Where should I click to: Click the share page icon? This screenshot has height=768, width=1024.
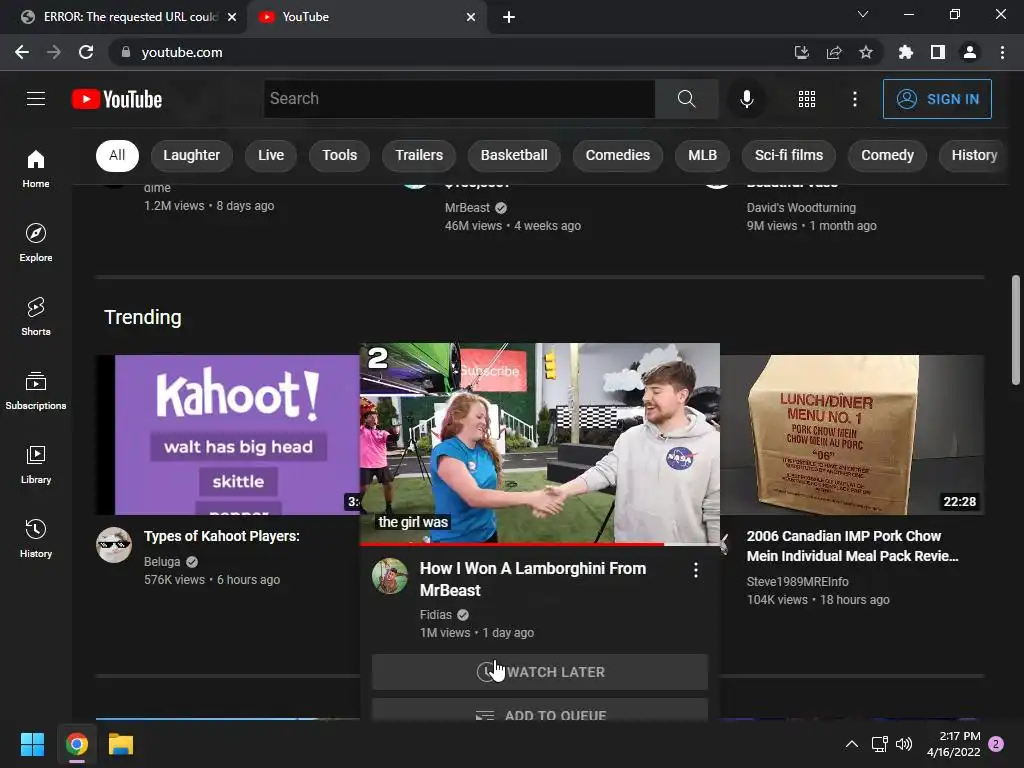coord(834,52)
